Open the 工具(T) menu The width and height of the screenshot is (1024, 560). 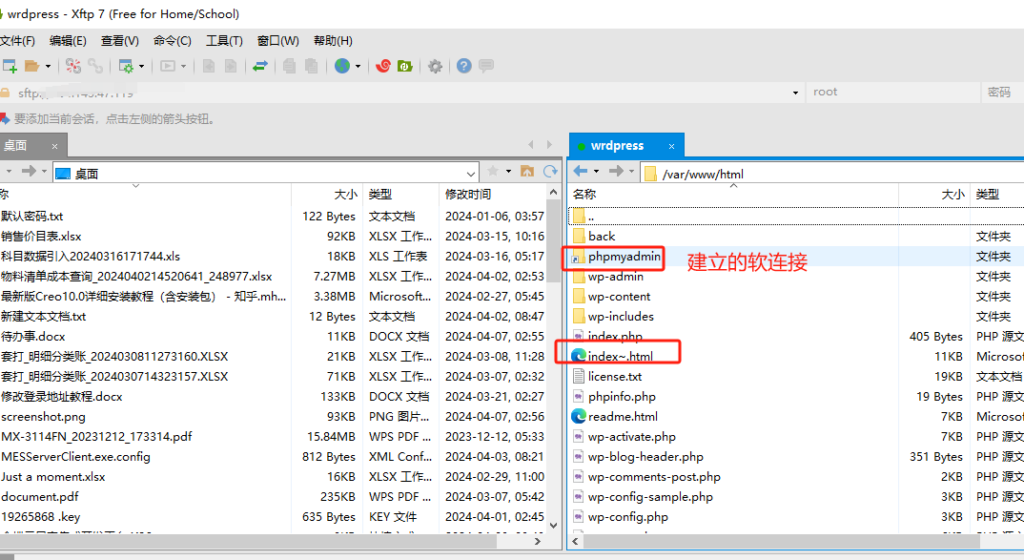(x=225, y=40)
